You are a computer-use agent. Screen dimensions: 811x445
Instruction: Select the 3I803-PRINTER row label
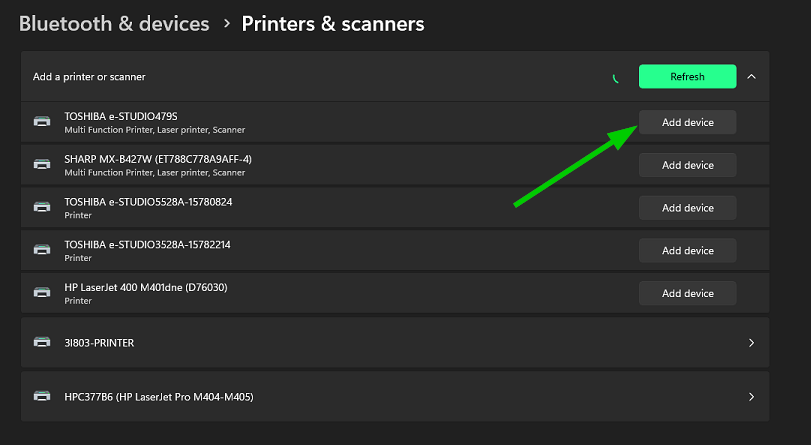[x=99, y=343]
